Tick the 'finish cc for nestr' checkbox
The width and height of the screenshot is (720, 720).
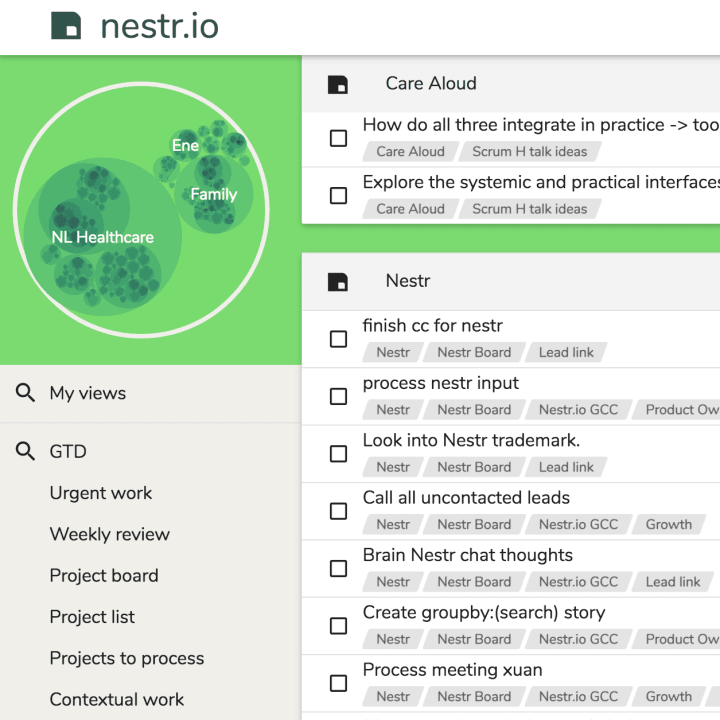(338, 339)
